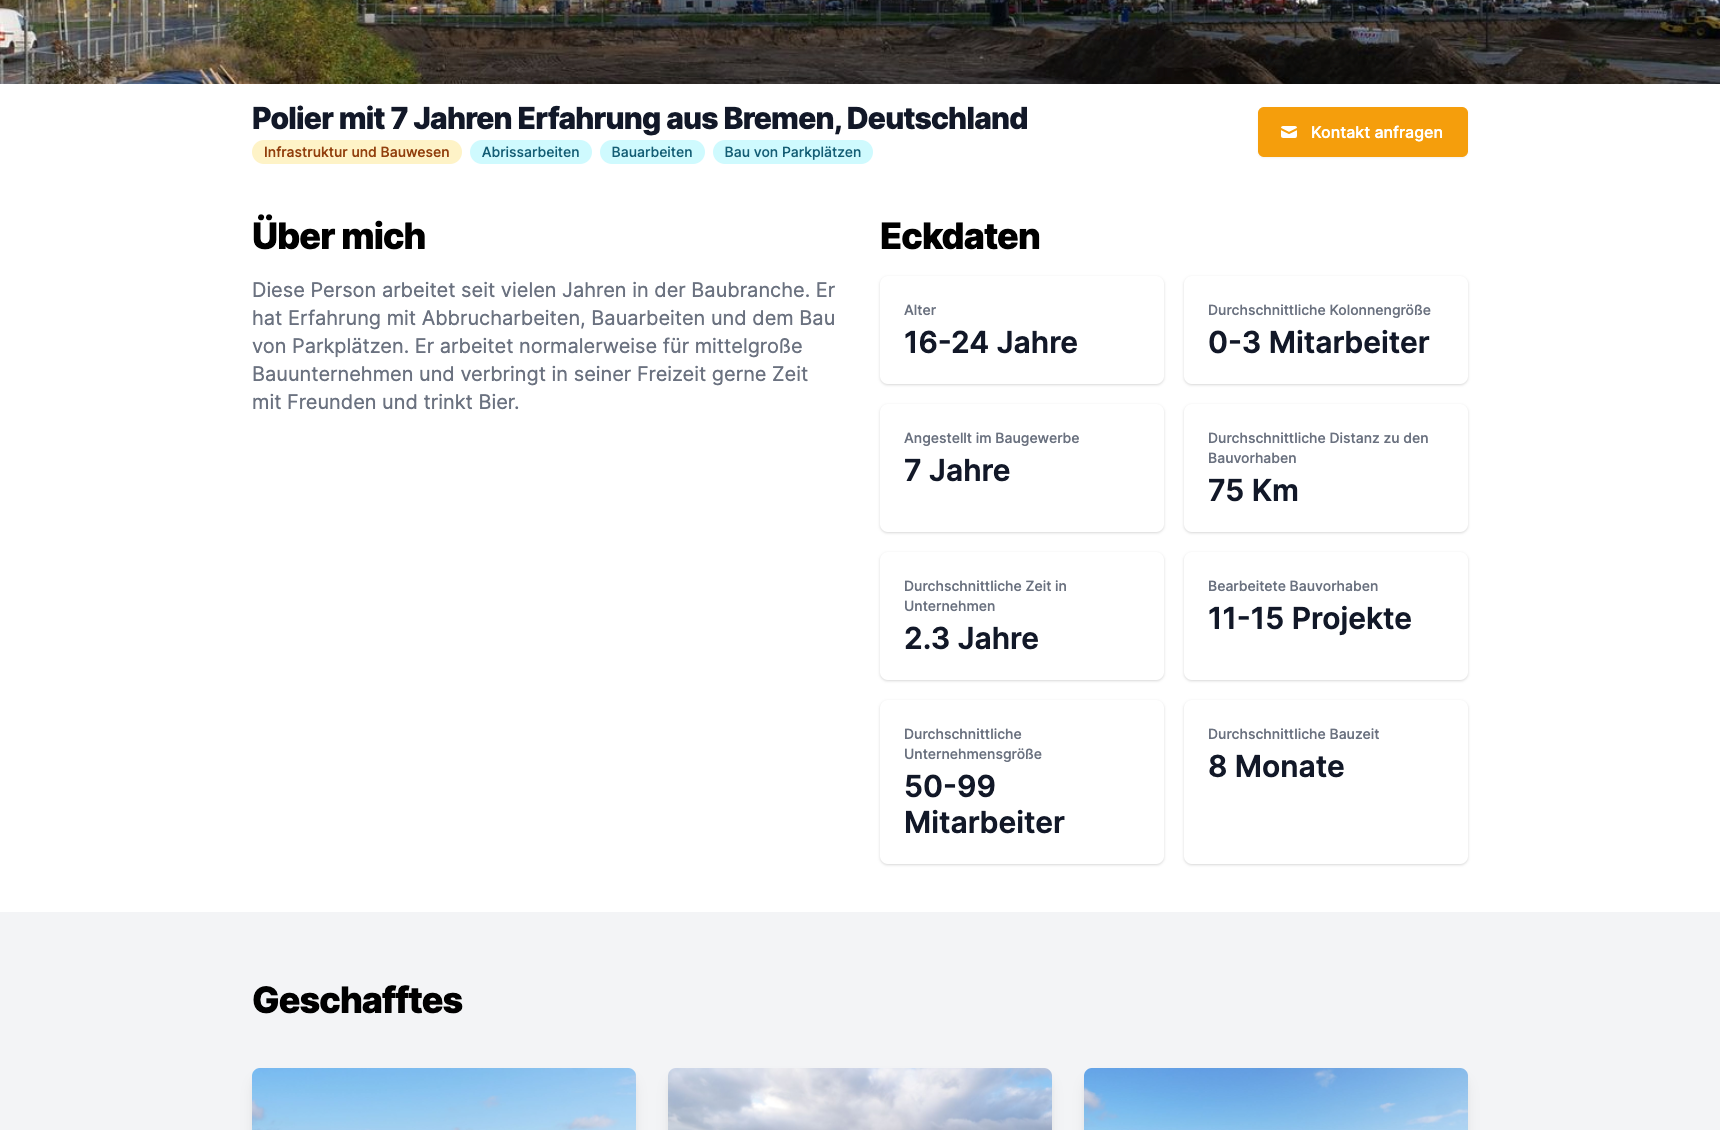Click the Bearbeitete Bauvorhaben label
The image size is (1720, 1130).
[x=1293, y=586]
